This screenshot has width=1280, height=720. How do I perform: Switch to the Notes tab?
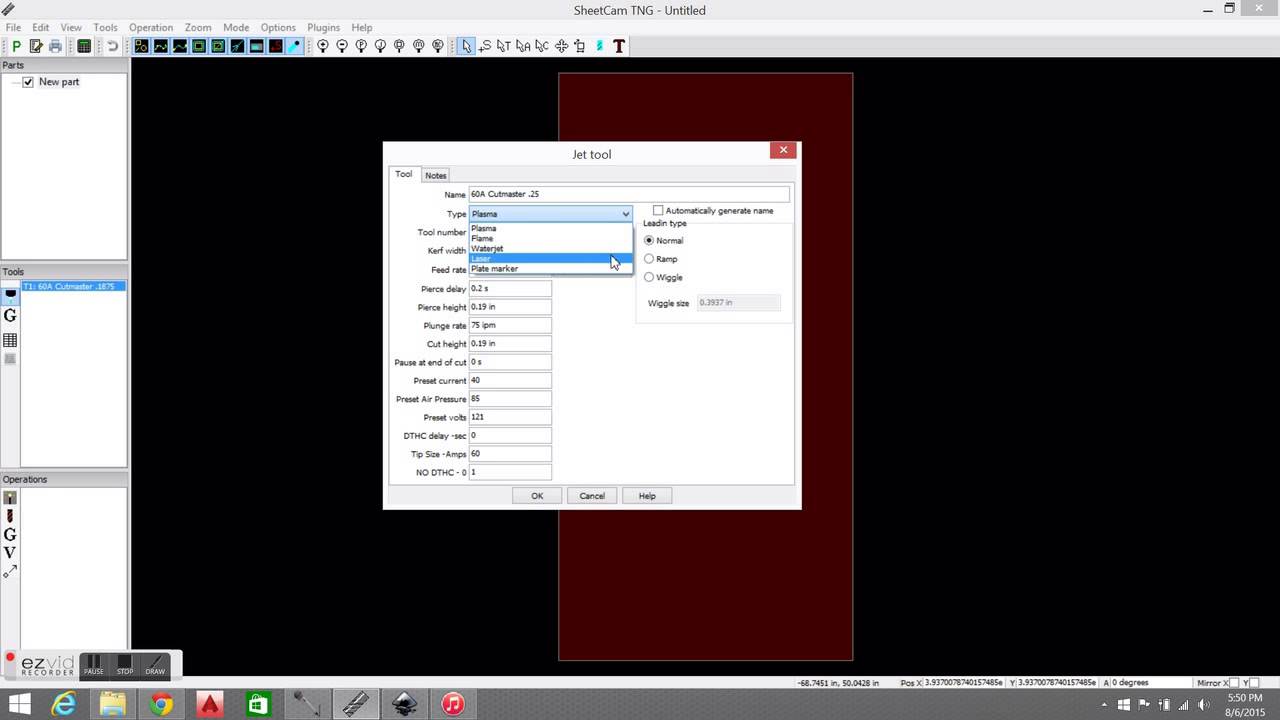(436, 175)
